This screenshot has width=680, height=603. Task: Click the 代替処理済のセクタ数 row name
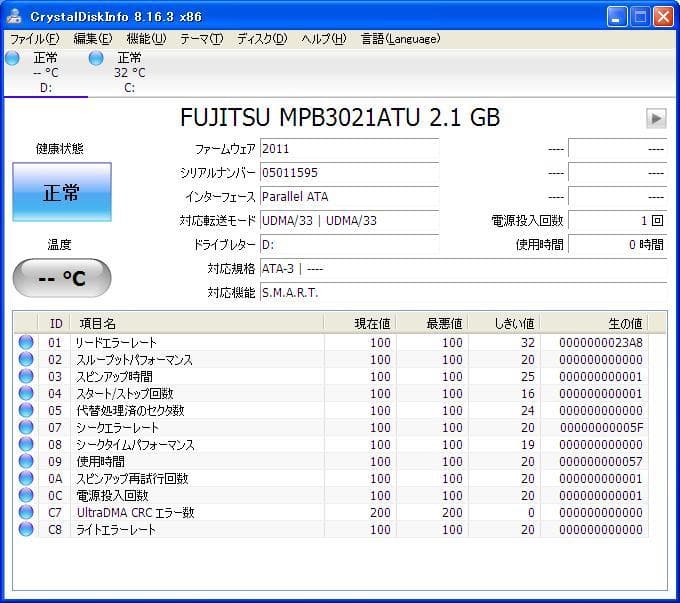pyautogui.click(x=130, y=410)
